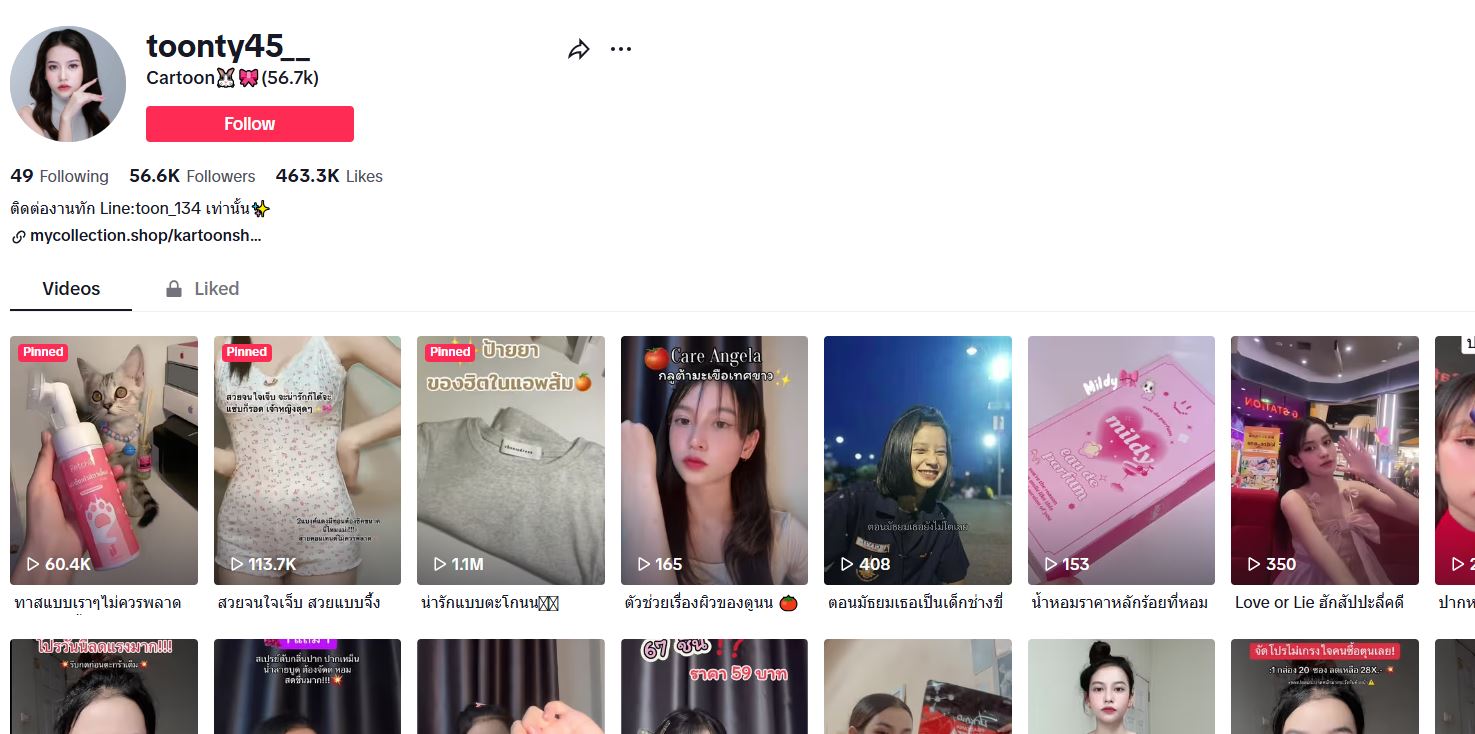The image size is (1475, 734).
Task: Click play icon on 165 video
Action: point(644,564)
